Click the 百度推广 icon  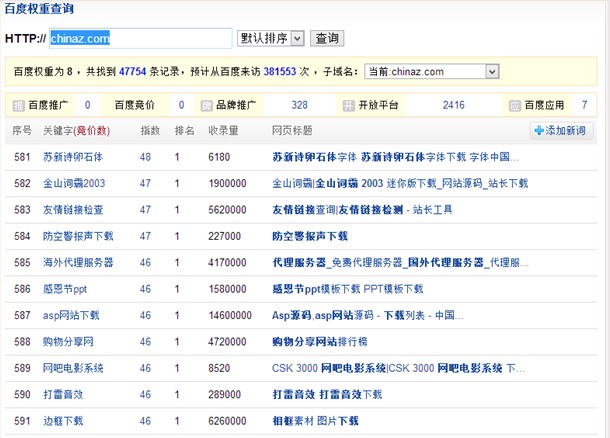point(18,105)
